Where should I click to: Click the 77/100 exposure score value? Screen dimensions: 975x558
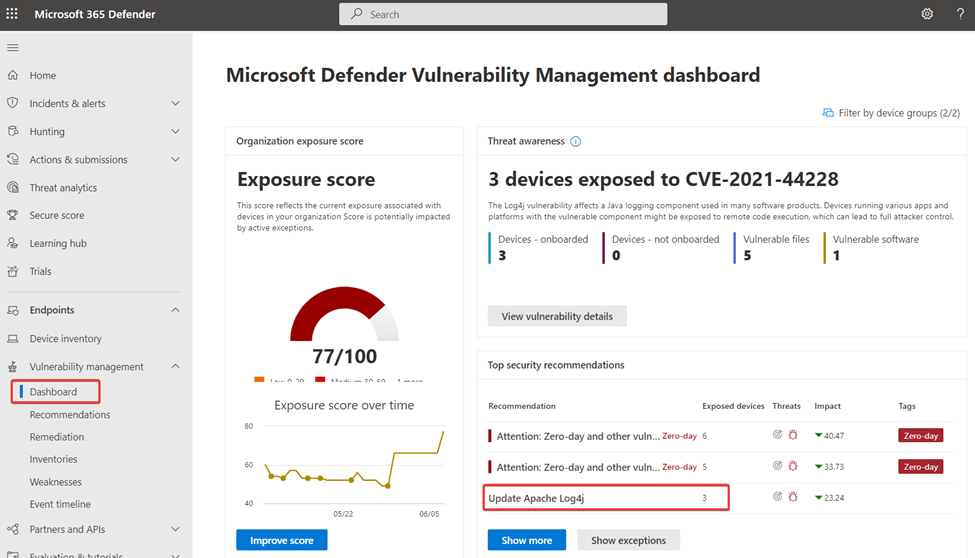(x=344, y=356)
